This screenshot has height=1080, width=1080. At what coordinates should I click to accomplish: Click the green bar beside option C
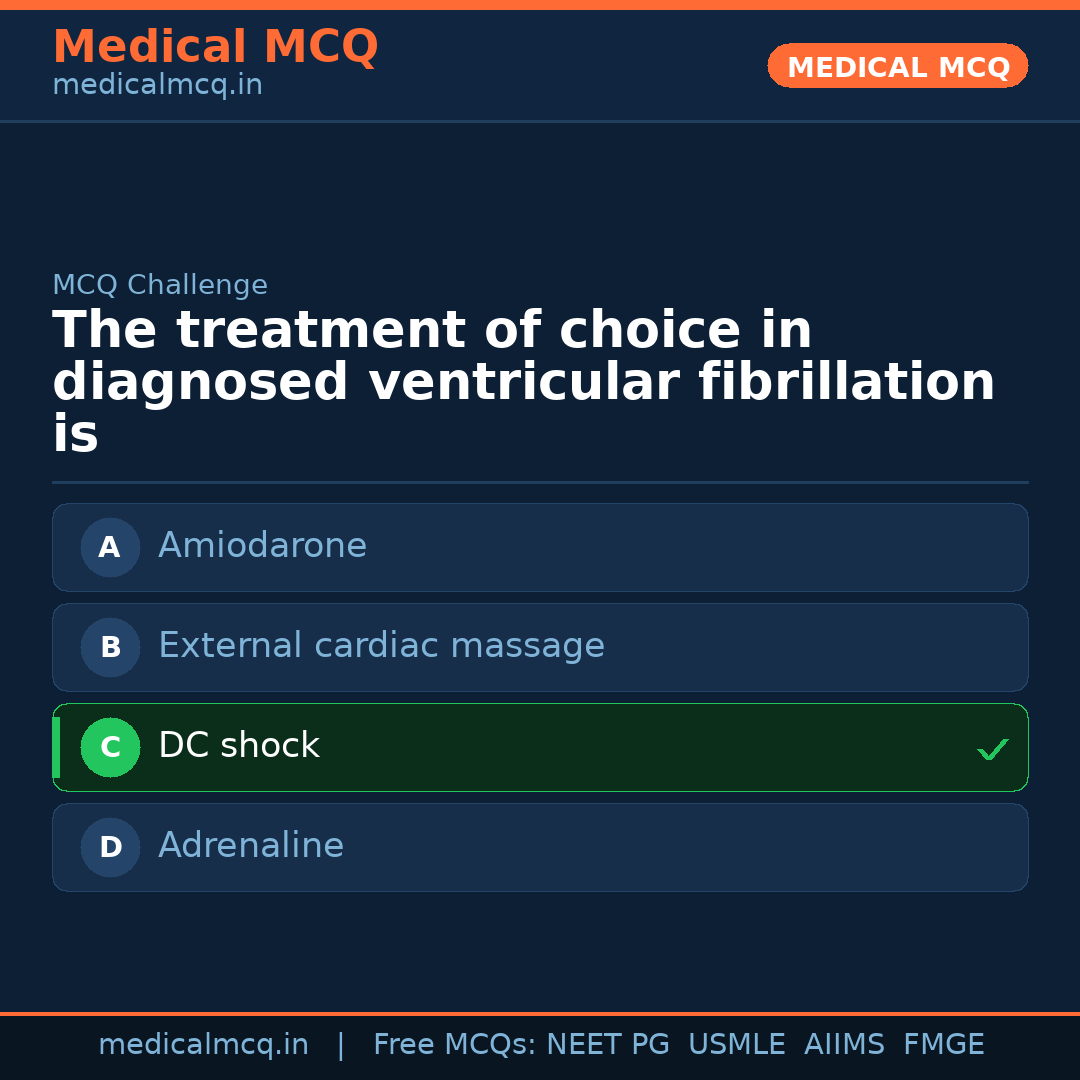pos(56,747)
